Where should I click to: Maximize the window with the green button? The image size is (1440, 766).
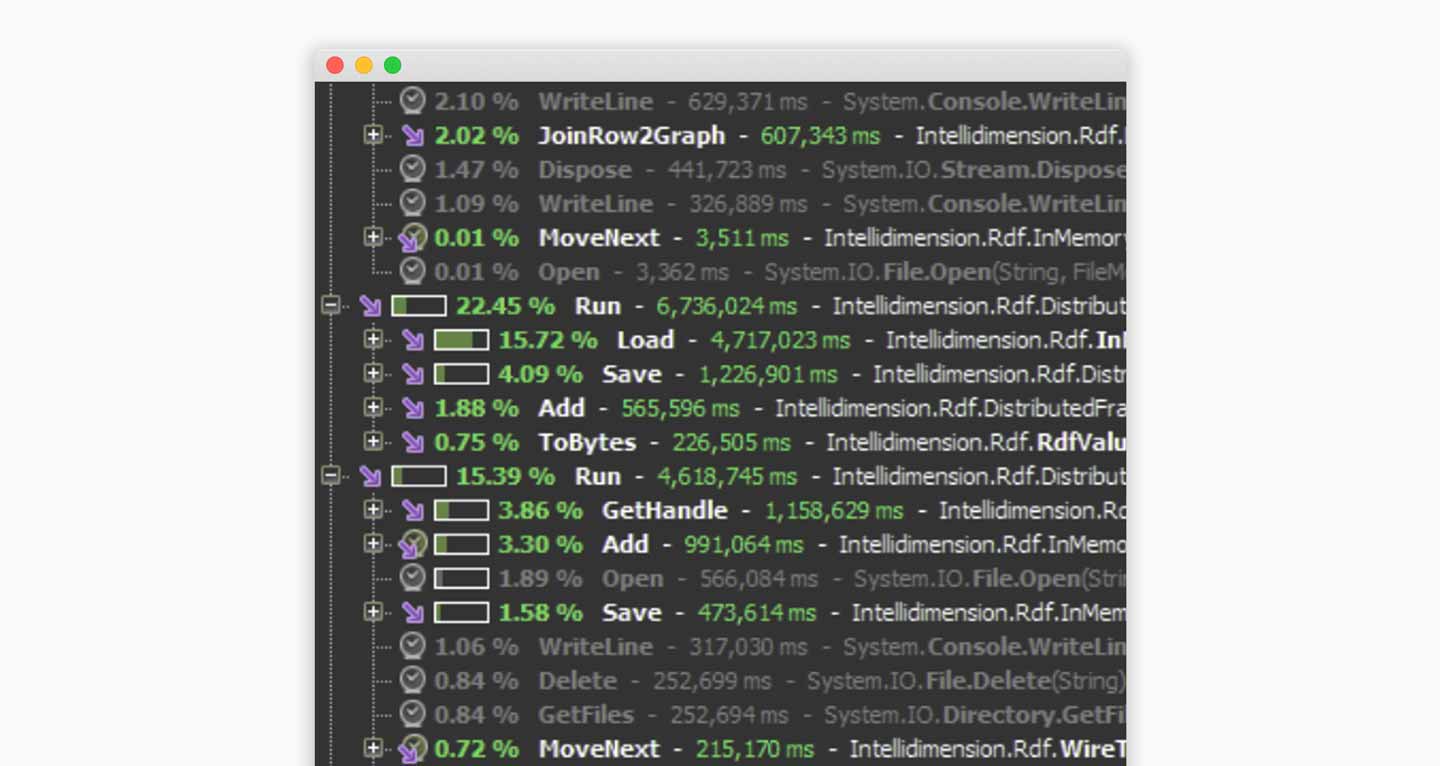point(393,65)
